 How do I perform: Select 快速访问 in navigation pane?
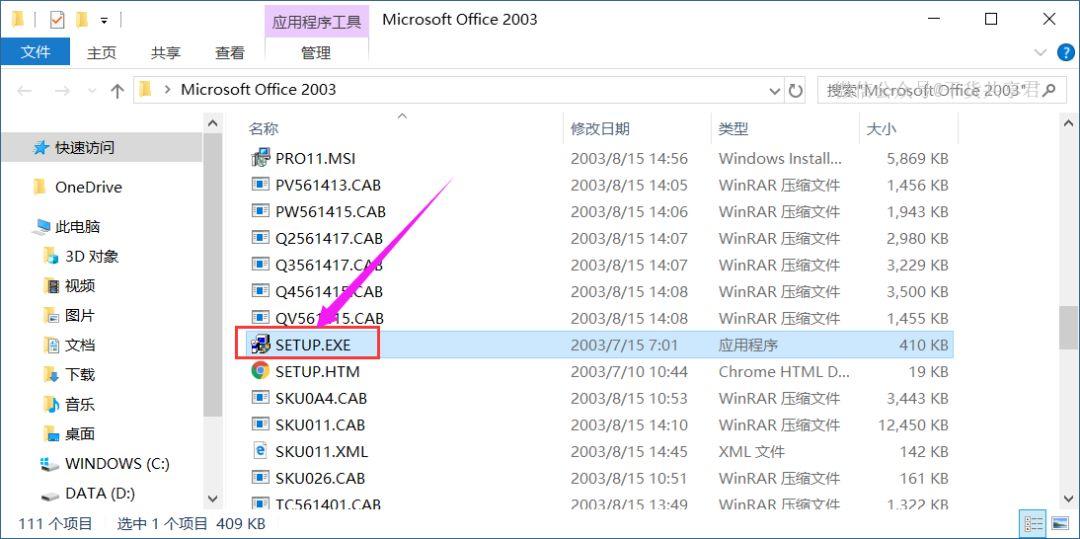(101, 147)
